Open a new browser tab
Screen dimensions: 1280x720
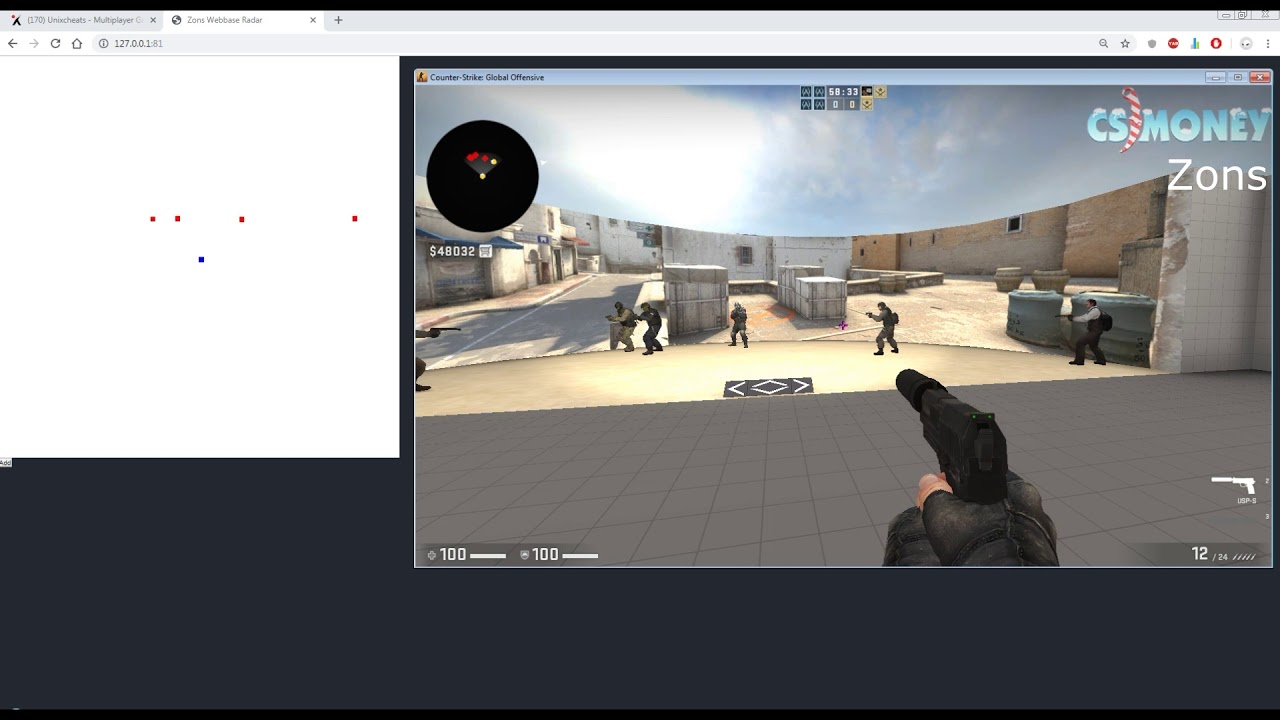[338, 20]
